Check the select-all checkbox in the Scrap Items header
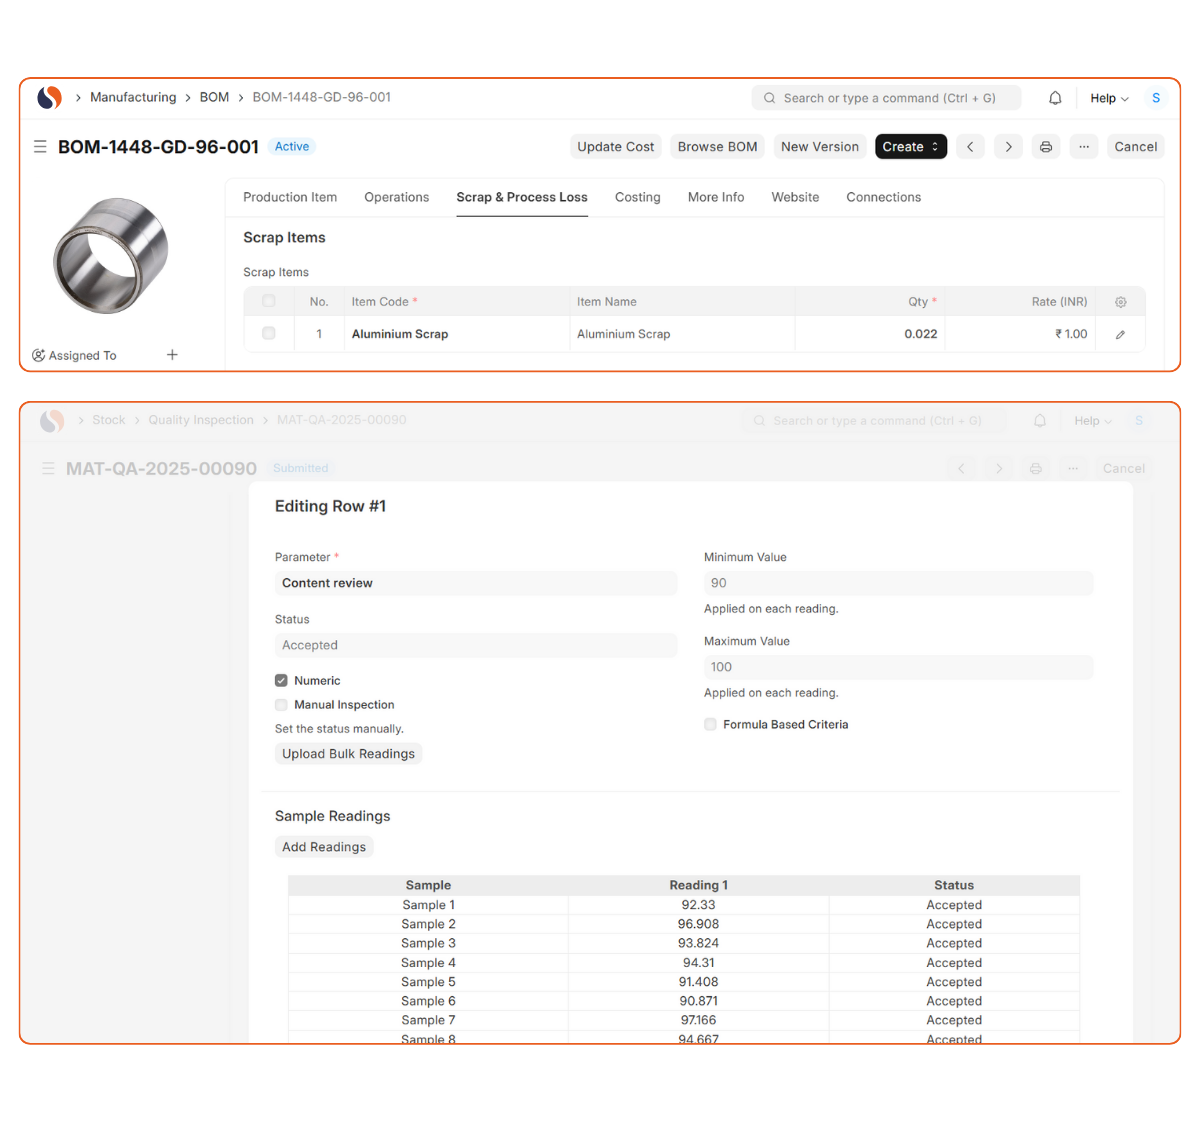Image resolution: width=1200 pixels, height=1122 pixels. [x=269, y=301]
